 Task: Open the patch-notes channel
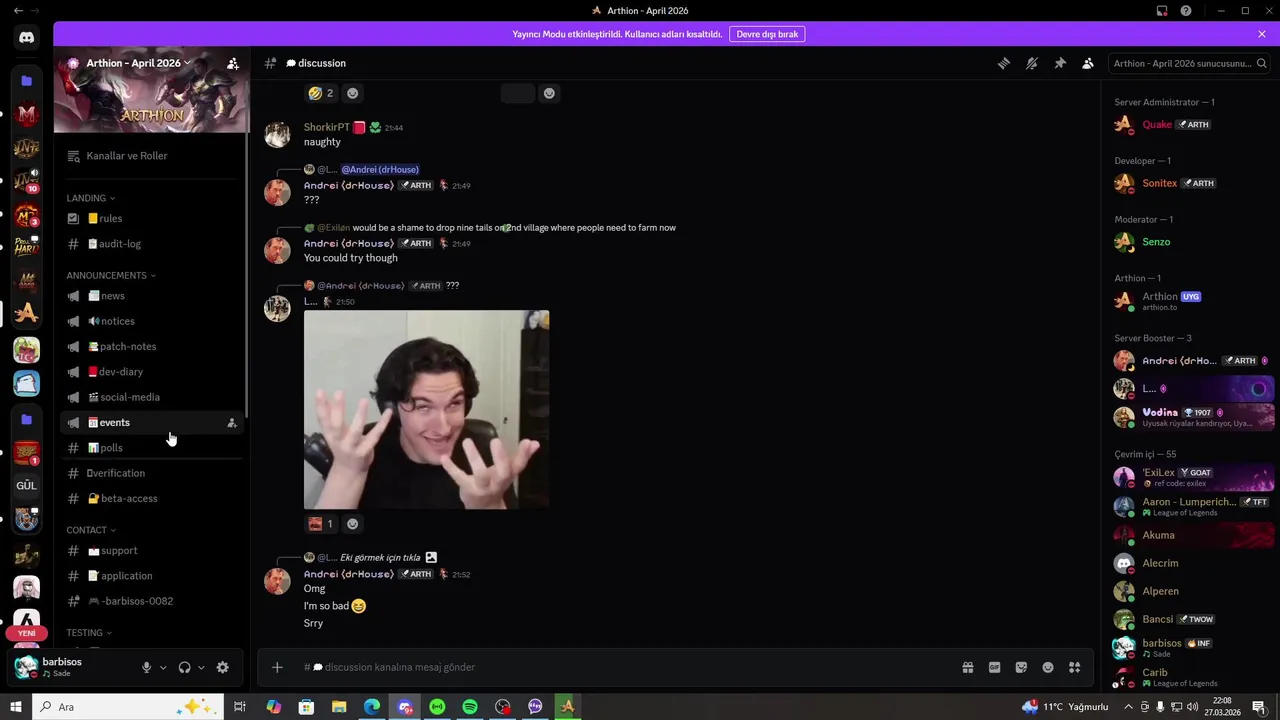(151, 346)
